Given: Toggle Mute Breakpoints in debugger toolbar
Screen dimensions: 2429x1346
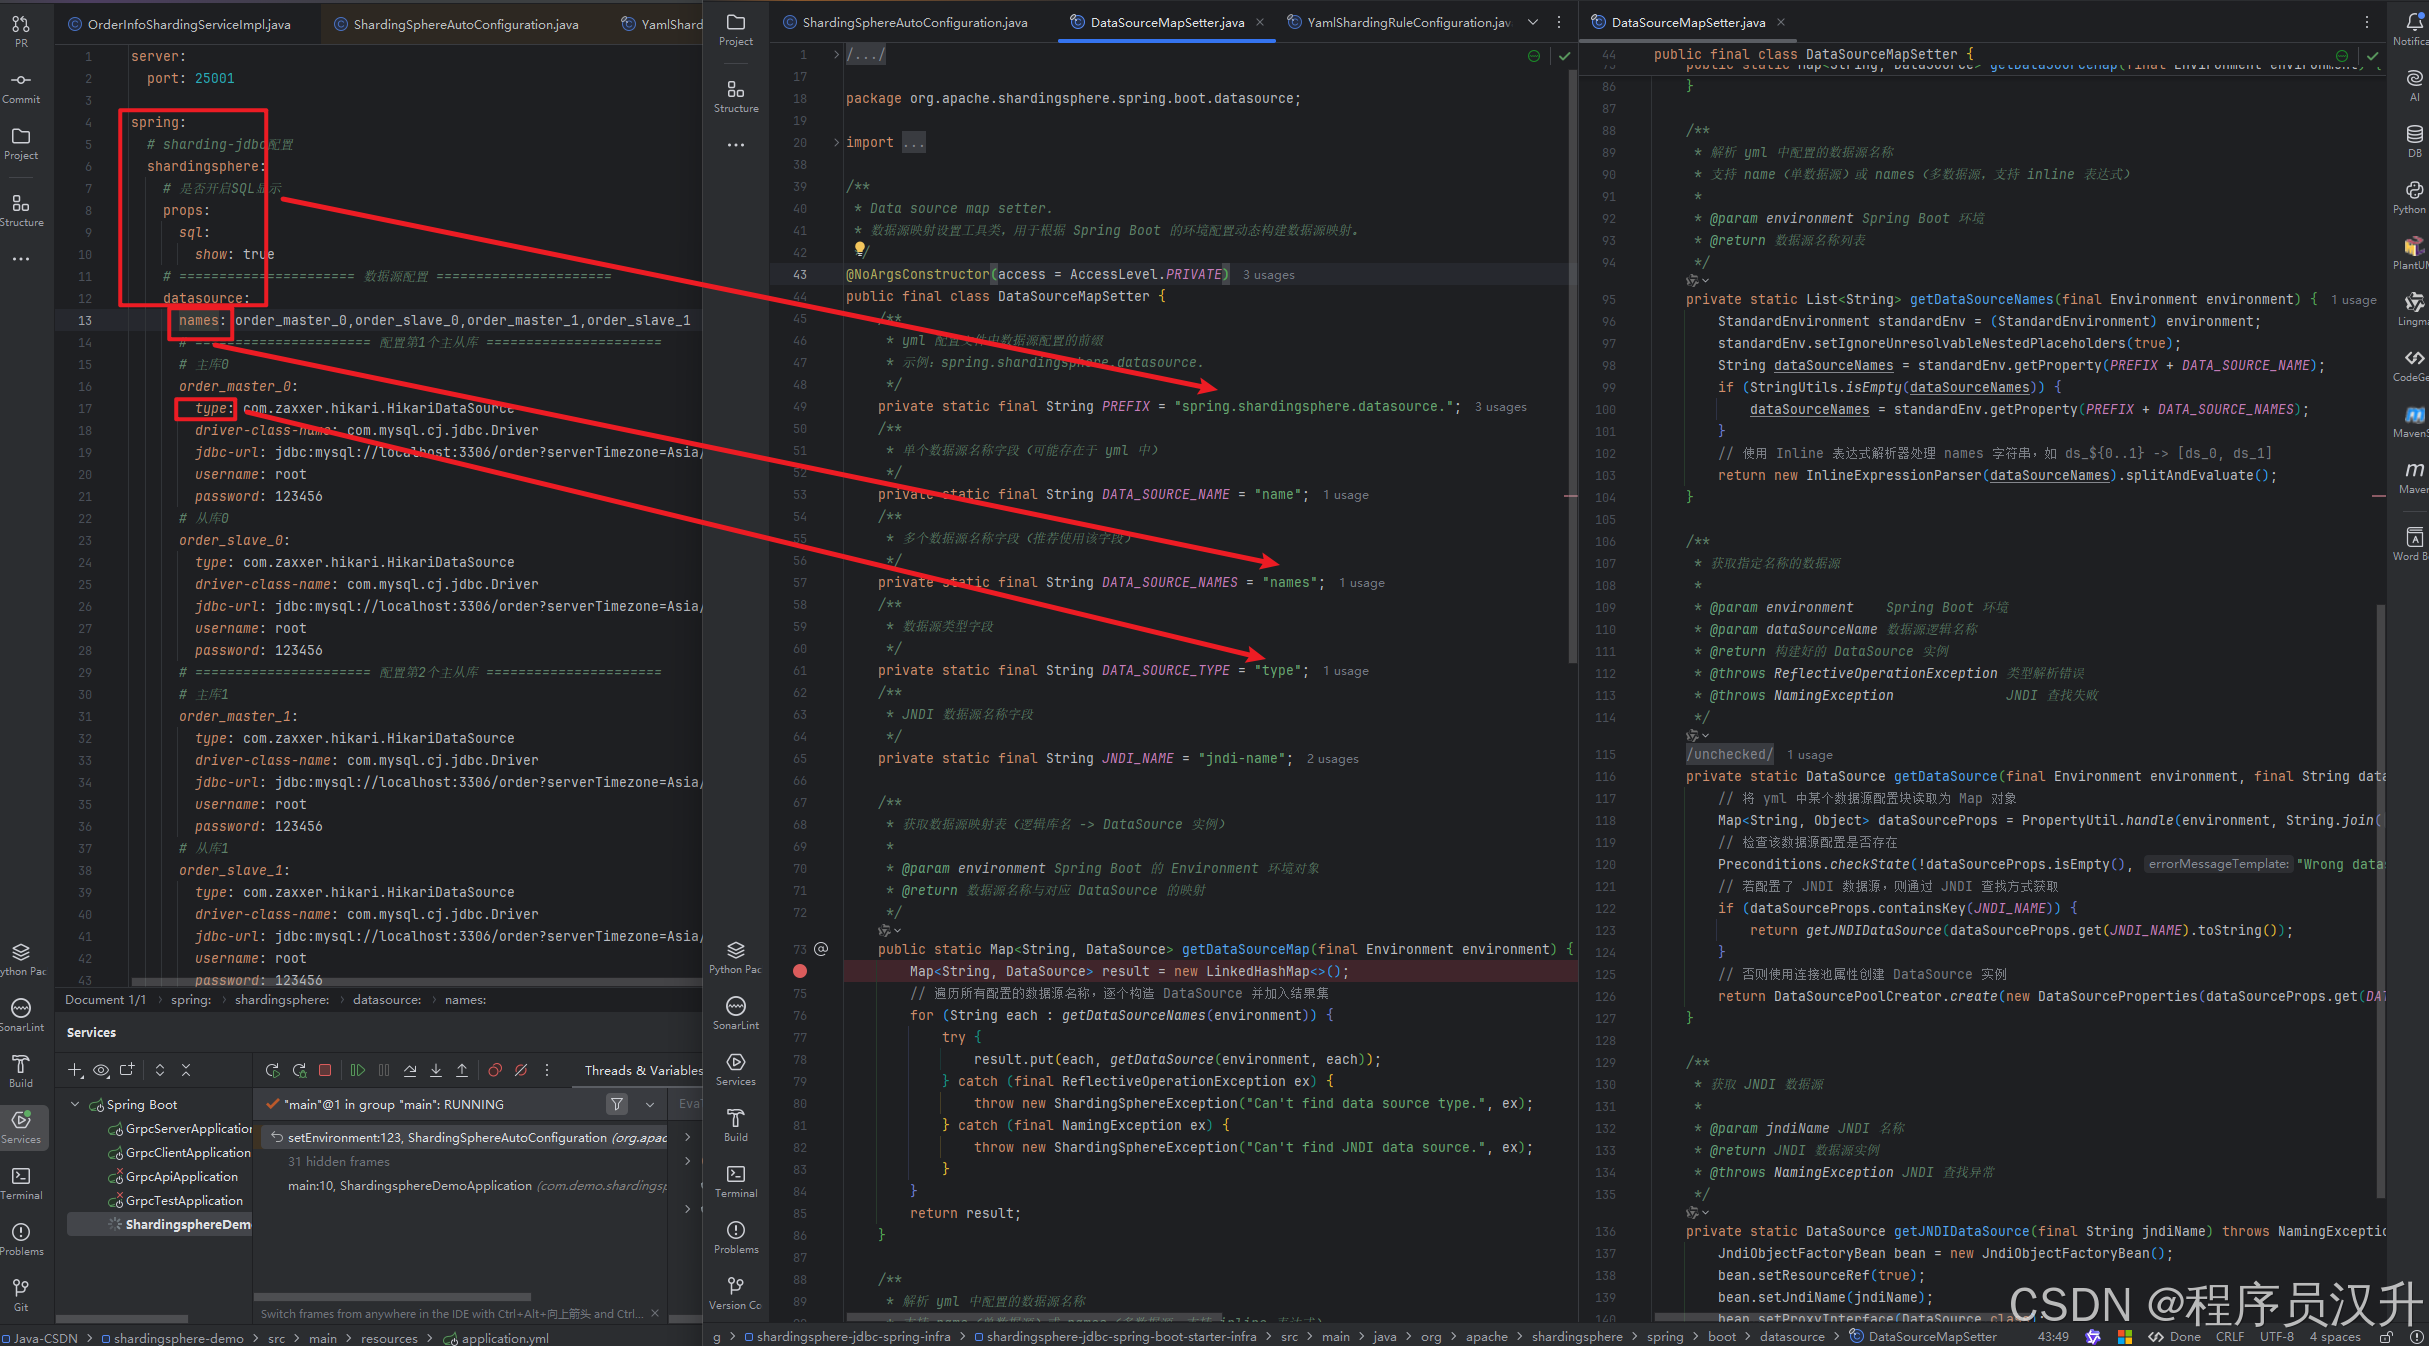Looking at the screenshot, I should (x=521, y=1070).
